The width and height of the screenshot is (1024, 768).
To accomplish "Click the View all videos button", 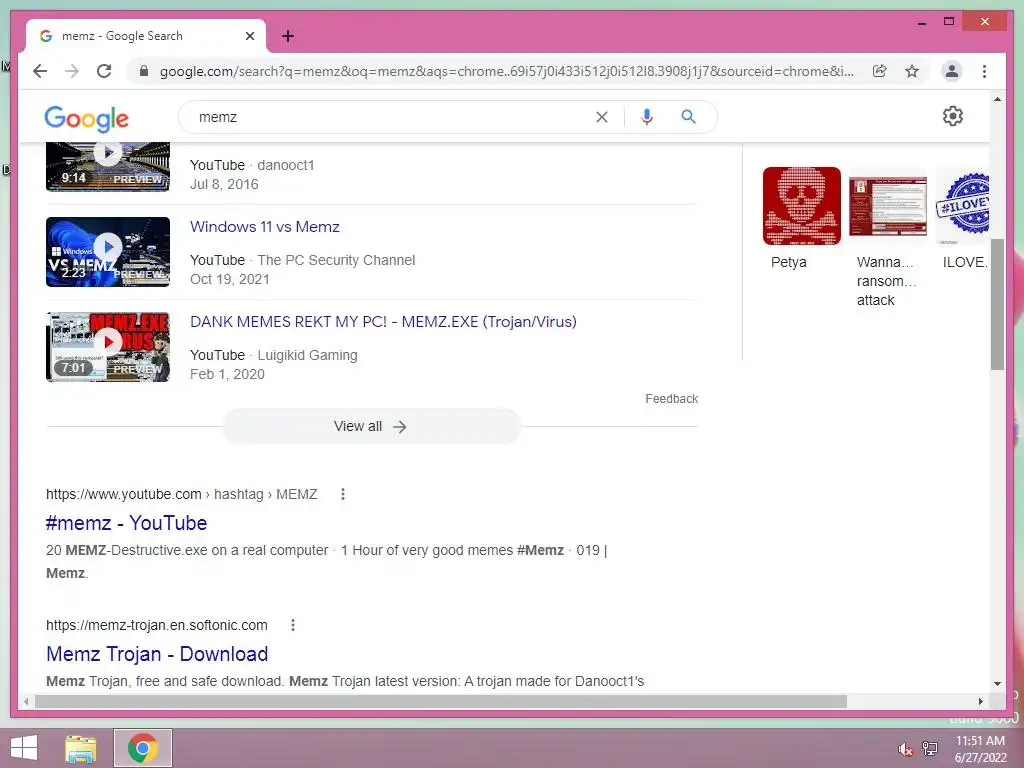I will (372, 426).
